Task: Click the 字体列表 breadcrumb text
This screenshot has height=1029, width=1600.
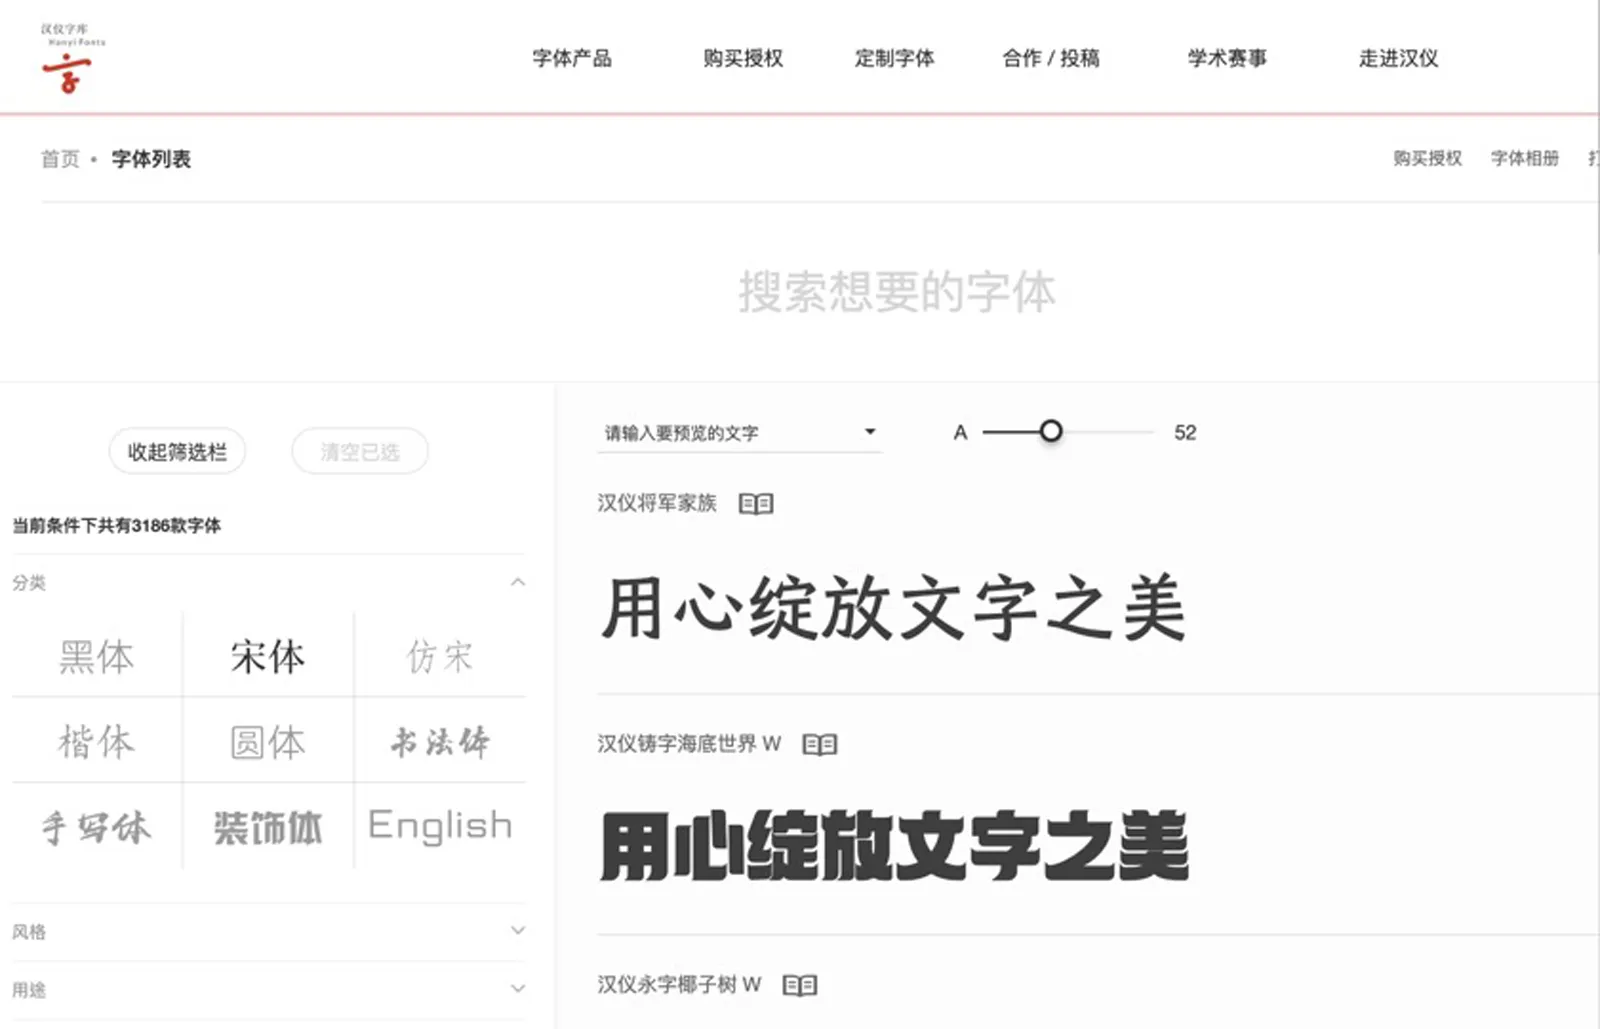Action: point(151,159)
